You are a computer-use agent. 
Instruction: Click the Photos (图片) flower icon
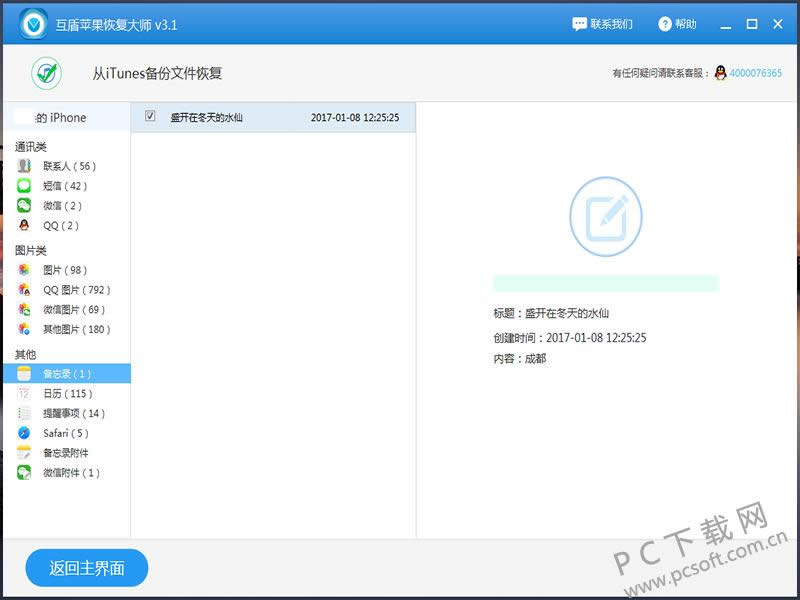[24, 270]
